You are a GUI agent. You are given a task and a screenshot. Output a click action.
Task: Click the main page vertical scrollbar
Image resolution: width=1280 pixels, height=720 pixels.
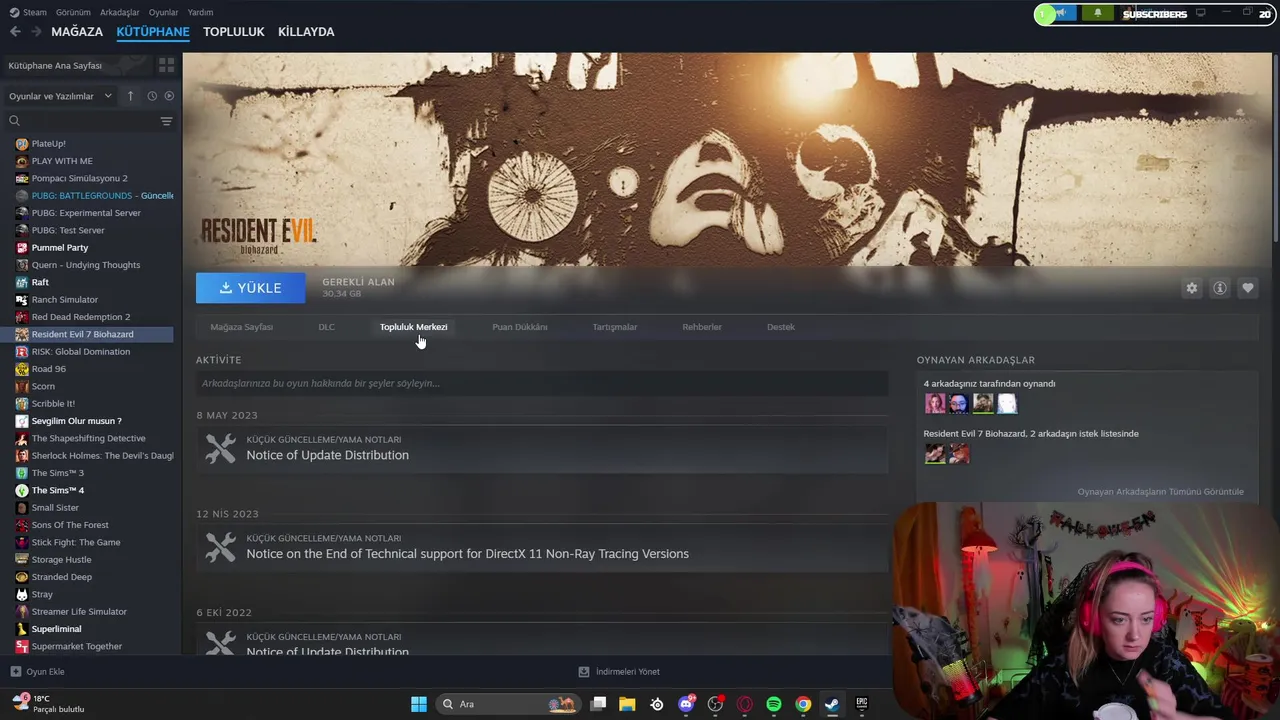1275,150
